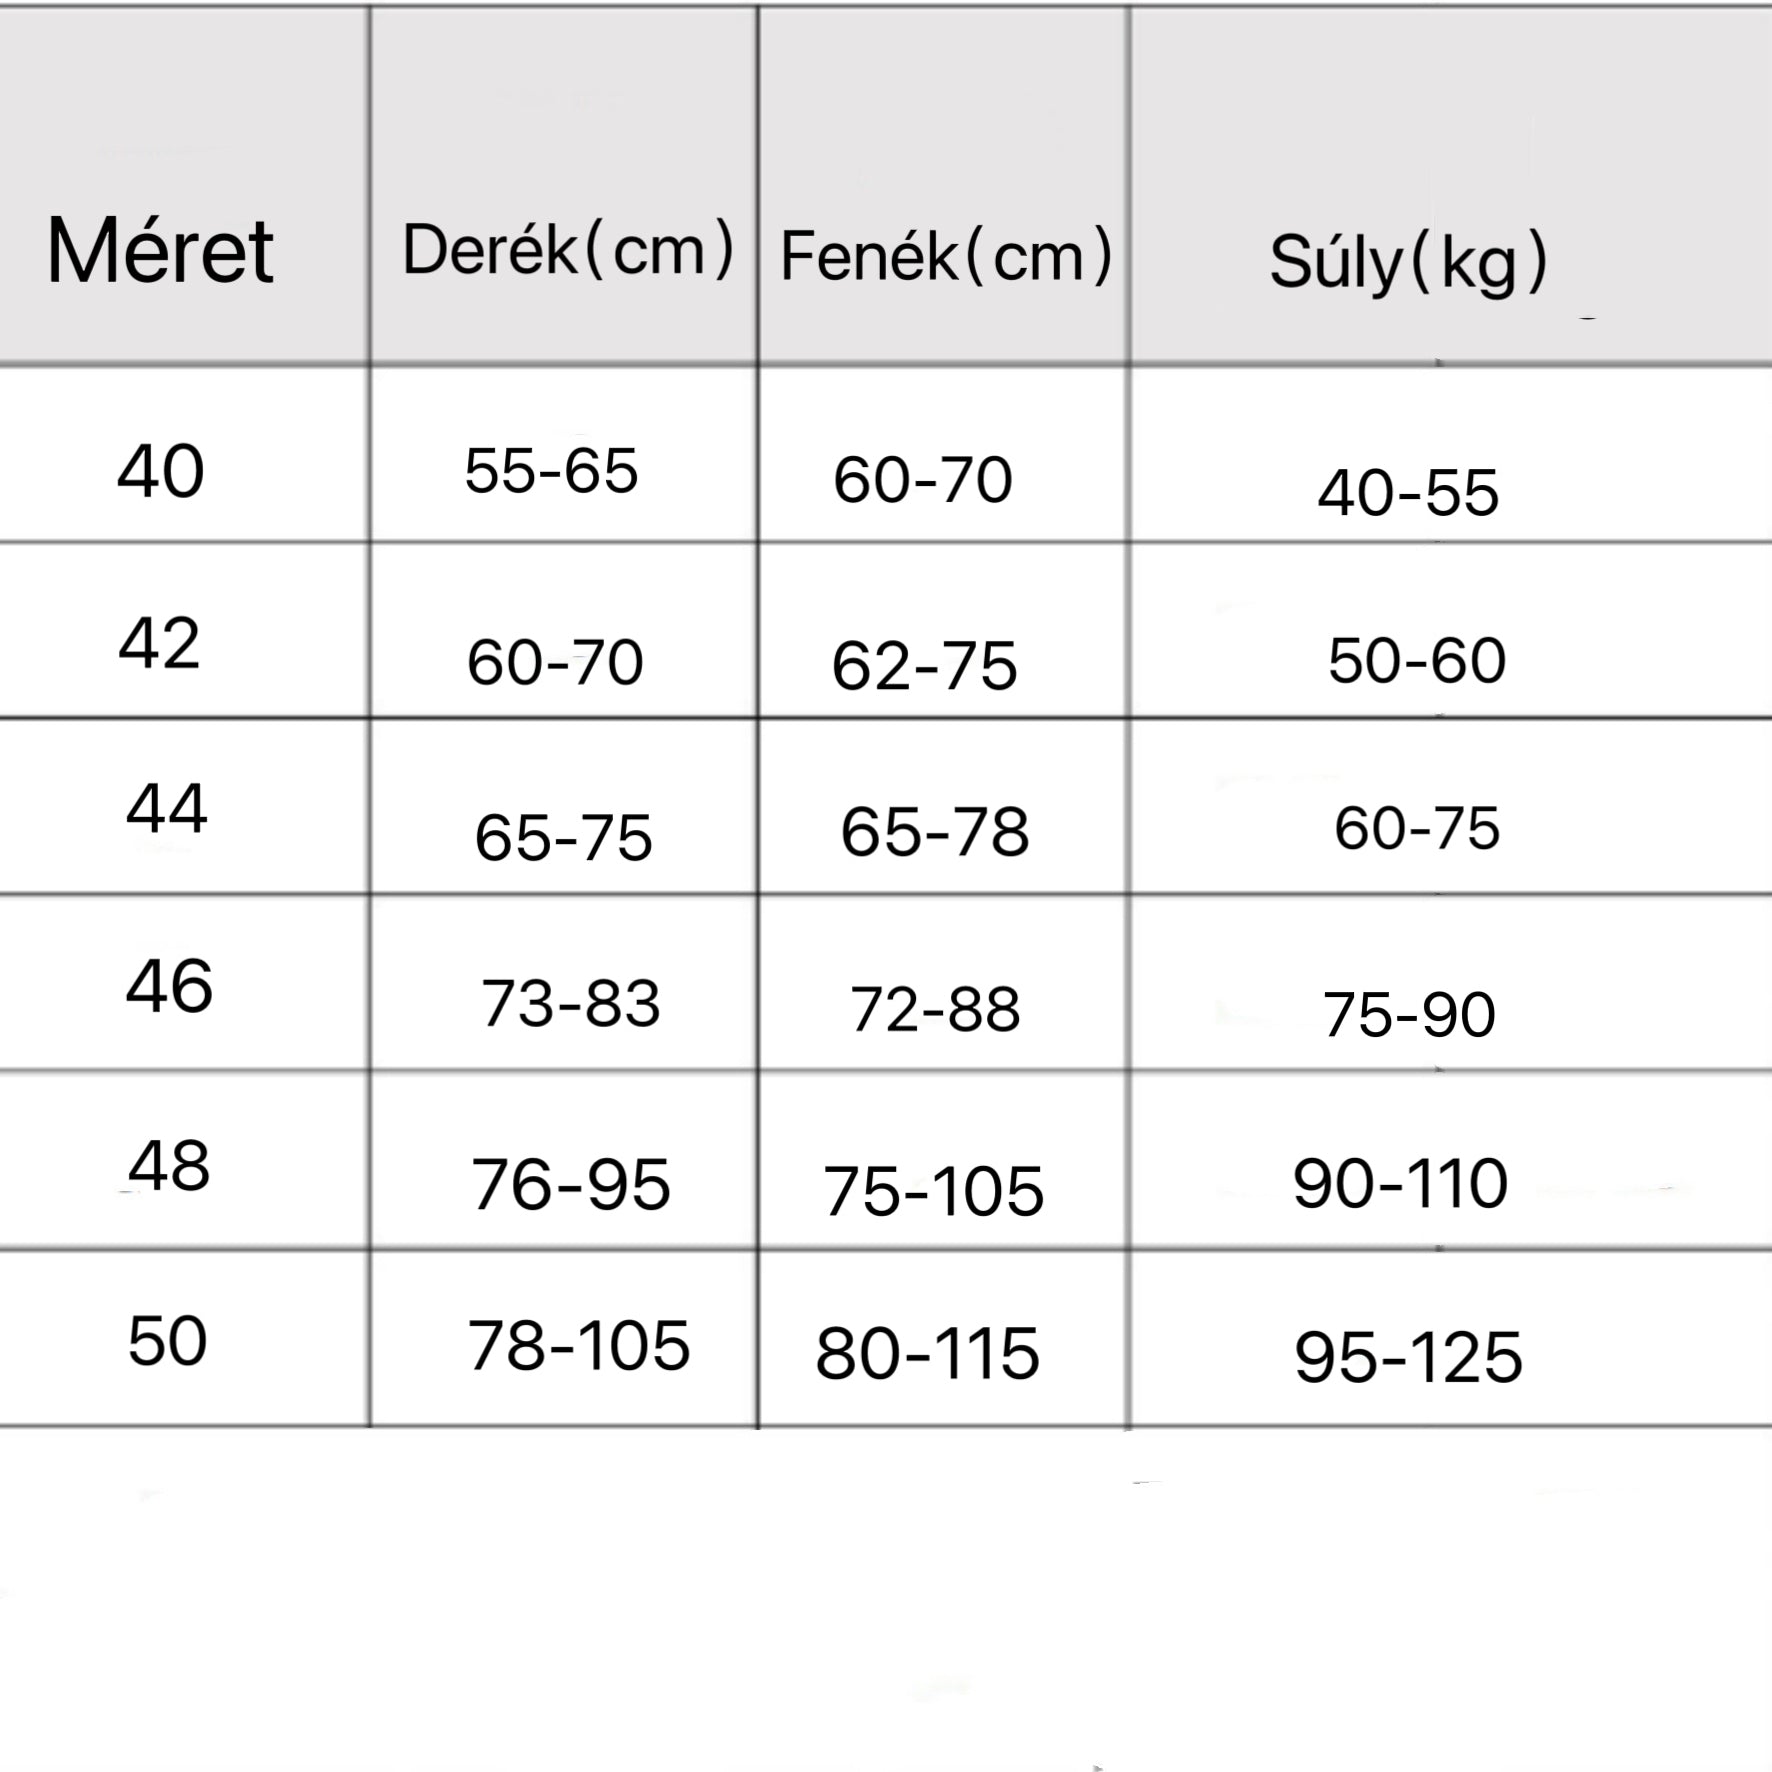Viewport: 1772px width, 1772px height.
Task: Select size 44 cell
Action: pos(167,808)
